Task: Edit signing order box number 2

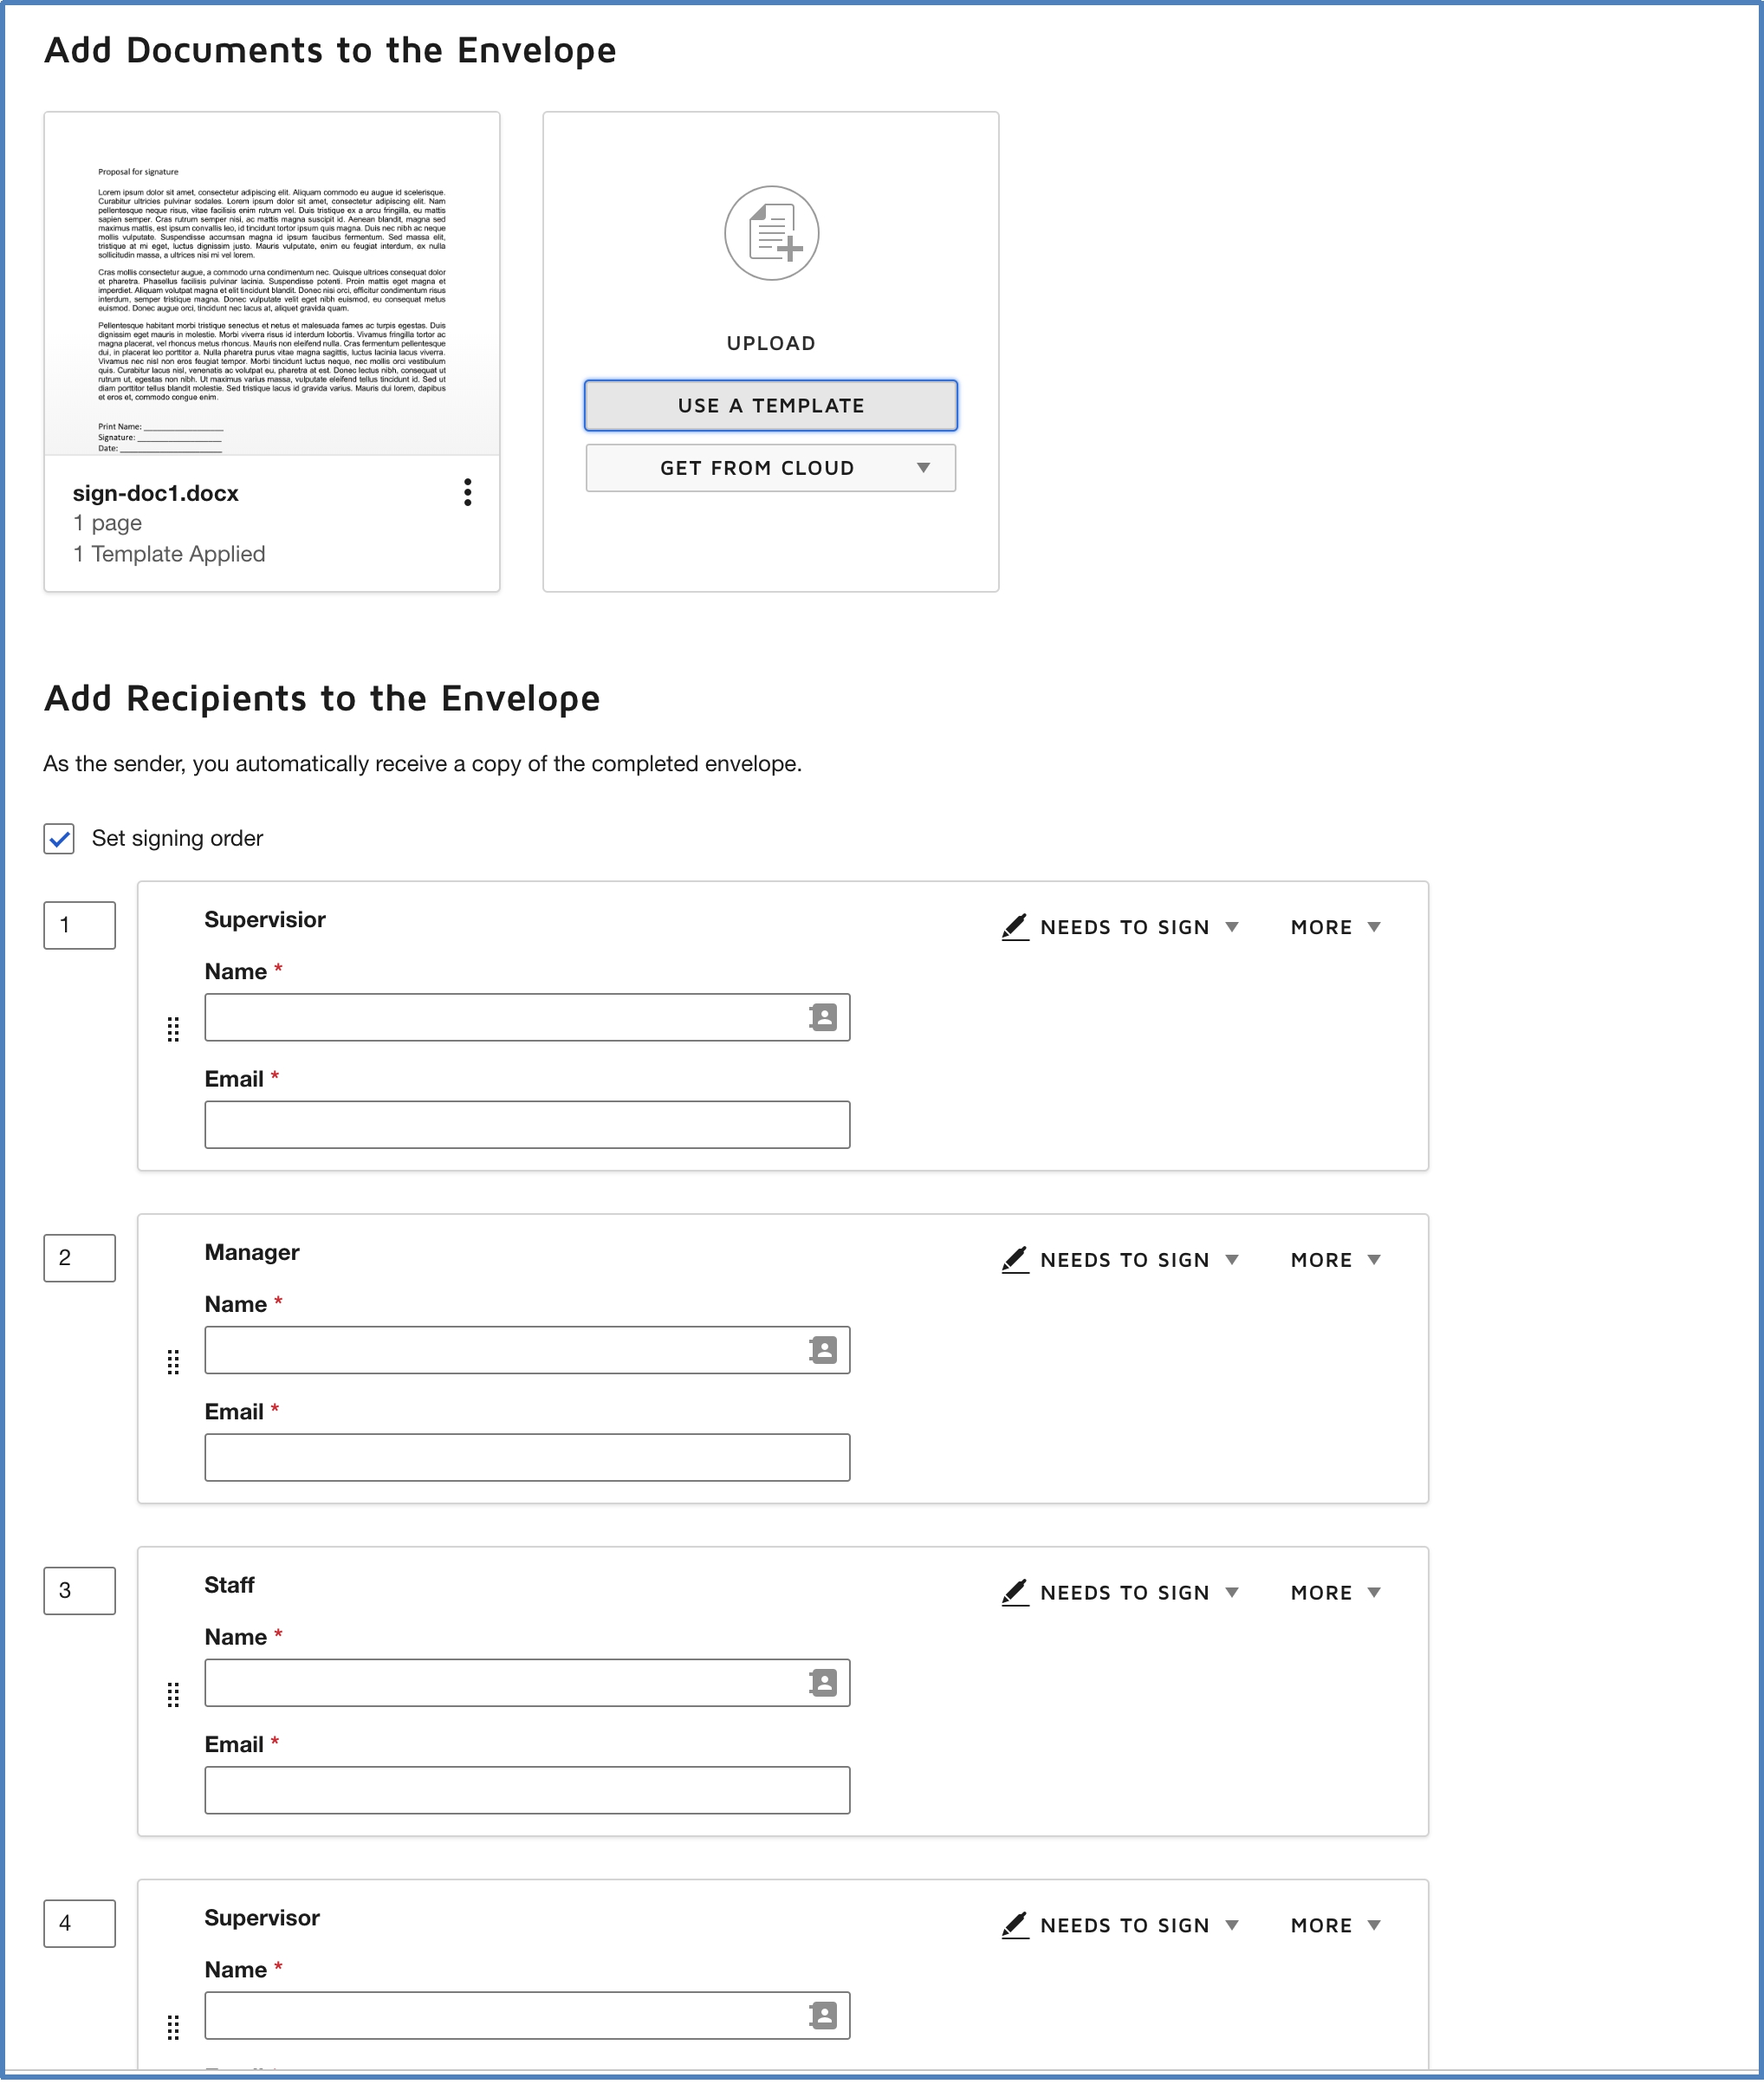Action: 79,1258
